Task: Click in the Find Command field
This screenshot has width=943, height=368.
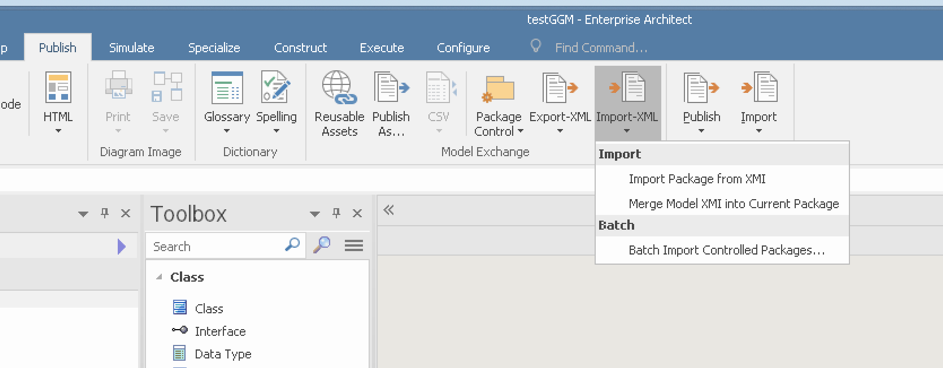Action: click(x=601, y=48)
